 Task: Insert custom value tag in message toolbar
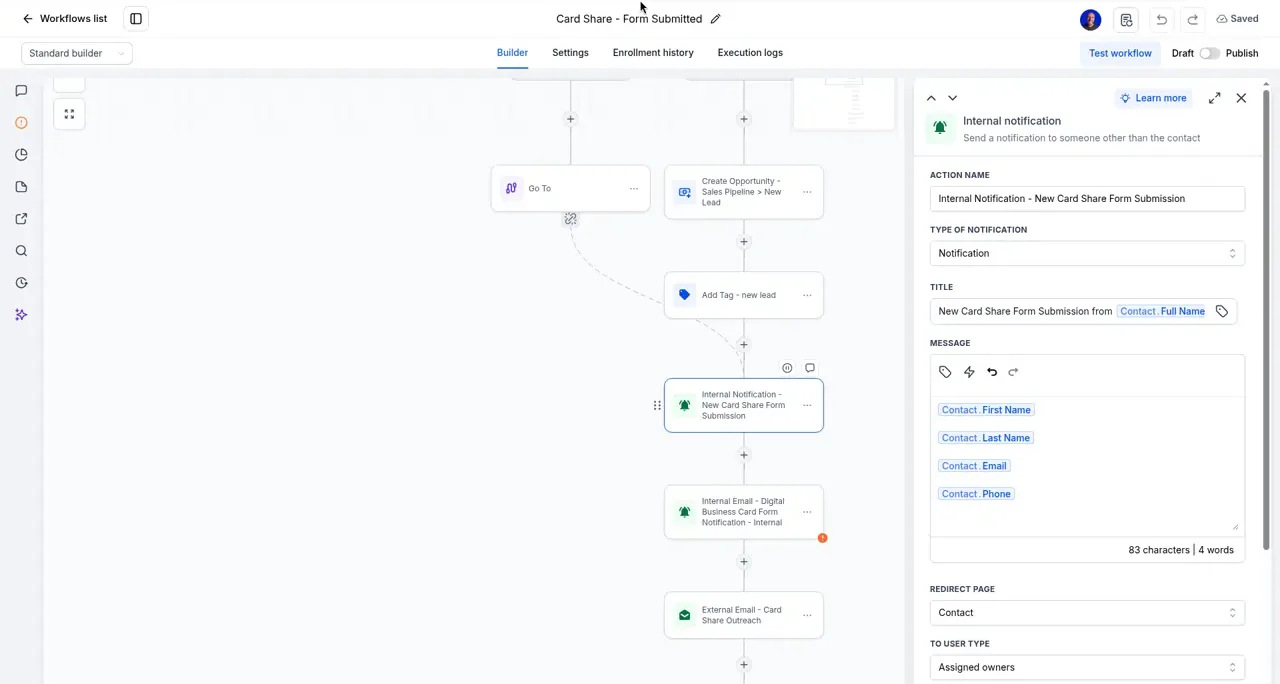click(945, 372)
